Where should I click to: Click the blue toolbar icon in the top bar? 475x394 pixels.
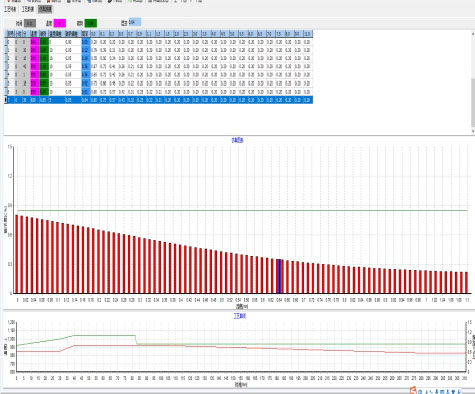[x=89, y=1]
